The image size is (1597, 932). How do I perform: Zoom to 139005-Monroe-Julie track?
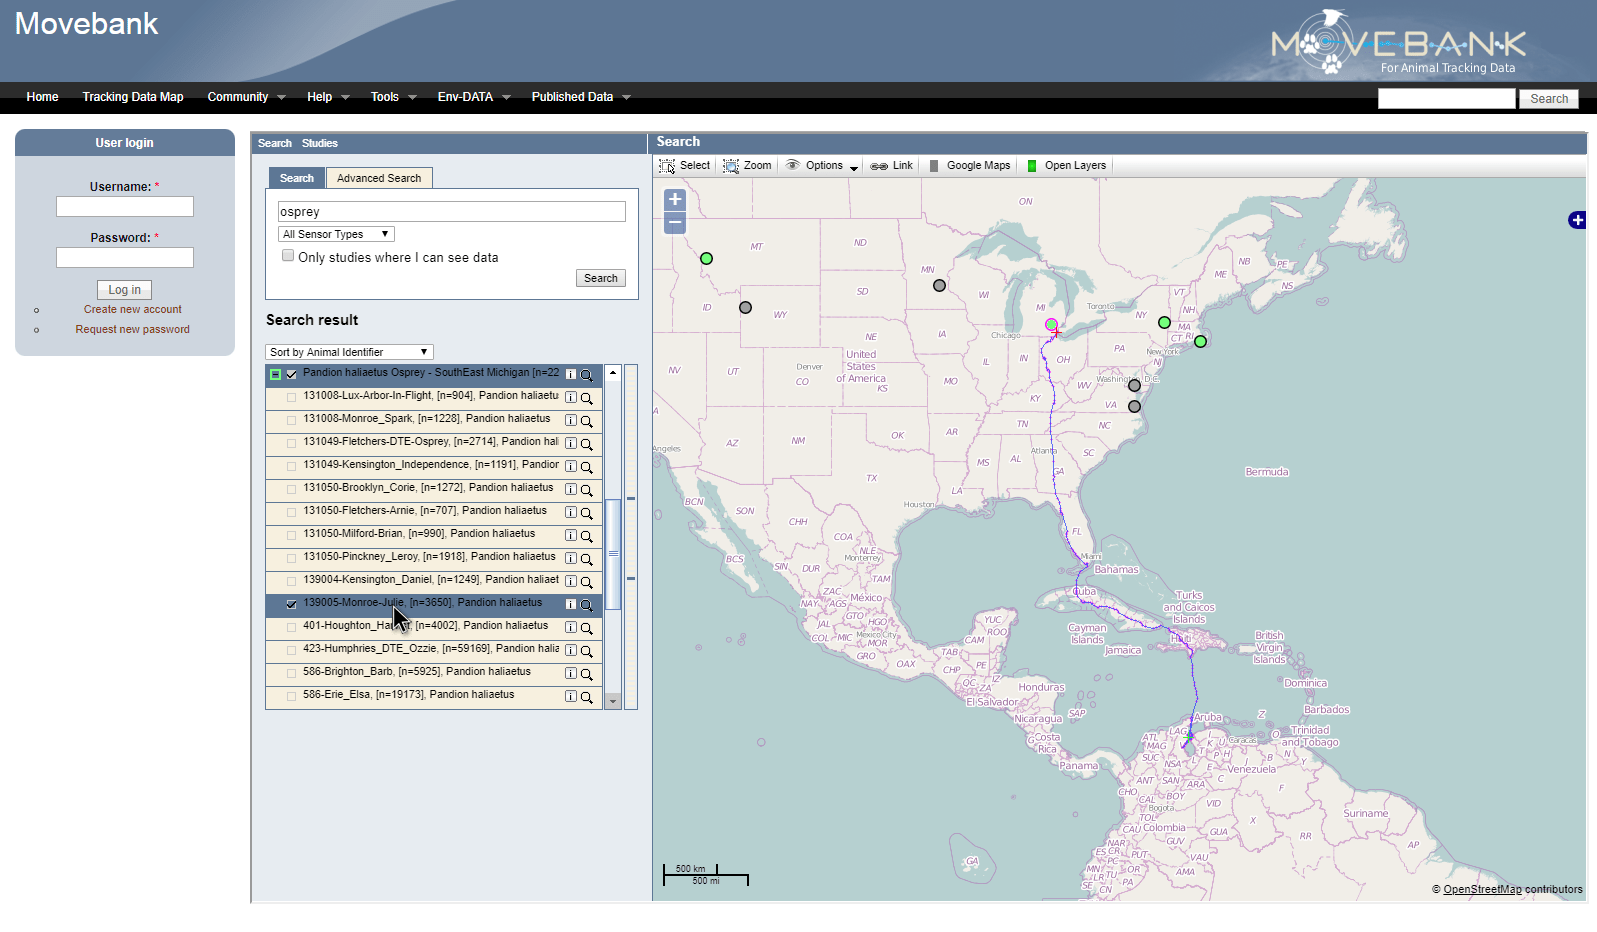click(587, 605)
